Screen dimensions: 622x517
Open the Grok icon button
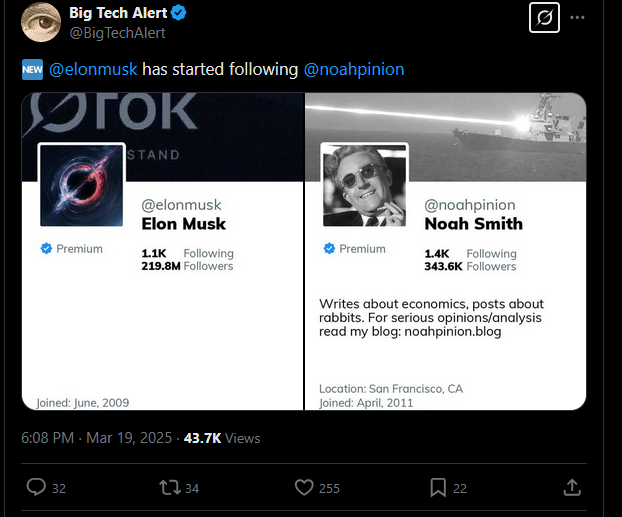tap(544, 18)
